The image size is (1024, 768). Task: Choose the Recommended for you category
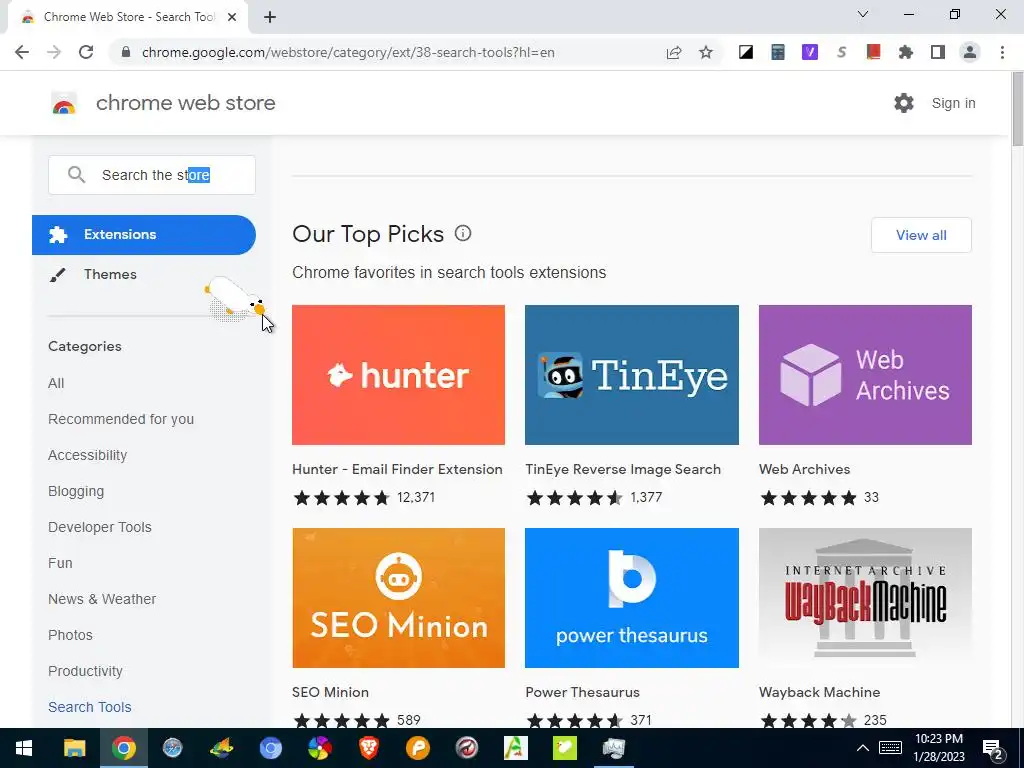click(121, 419)
